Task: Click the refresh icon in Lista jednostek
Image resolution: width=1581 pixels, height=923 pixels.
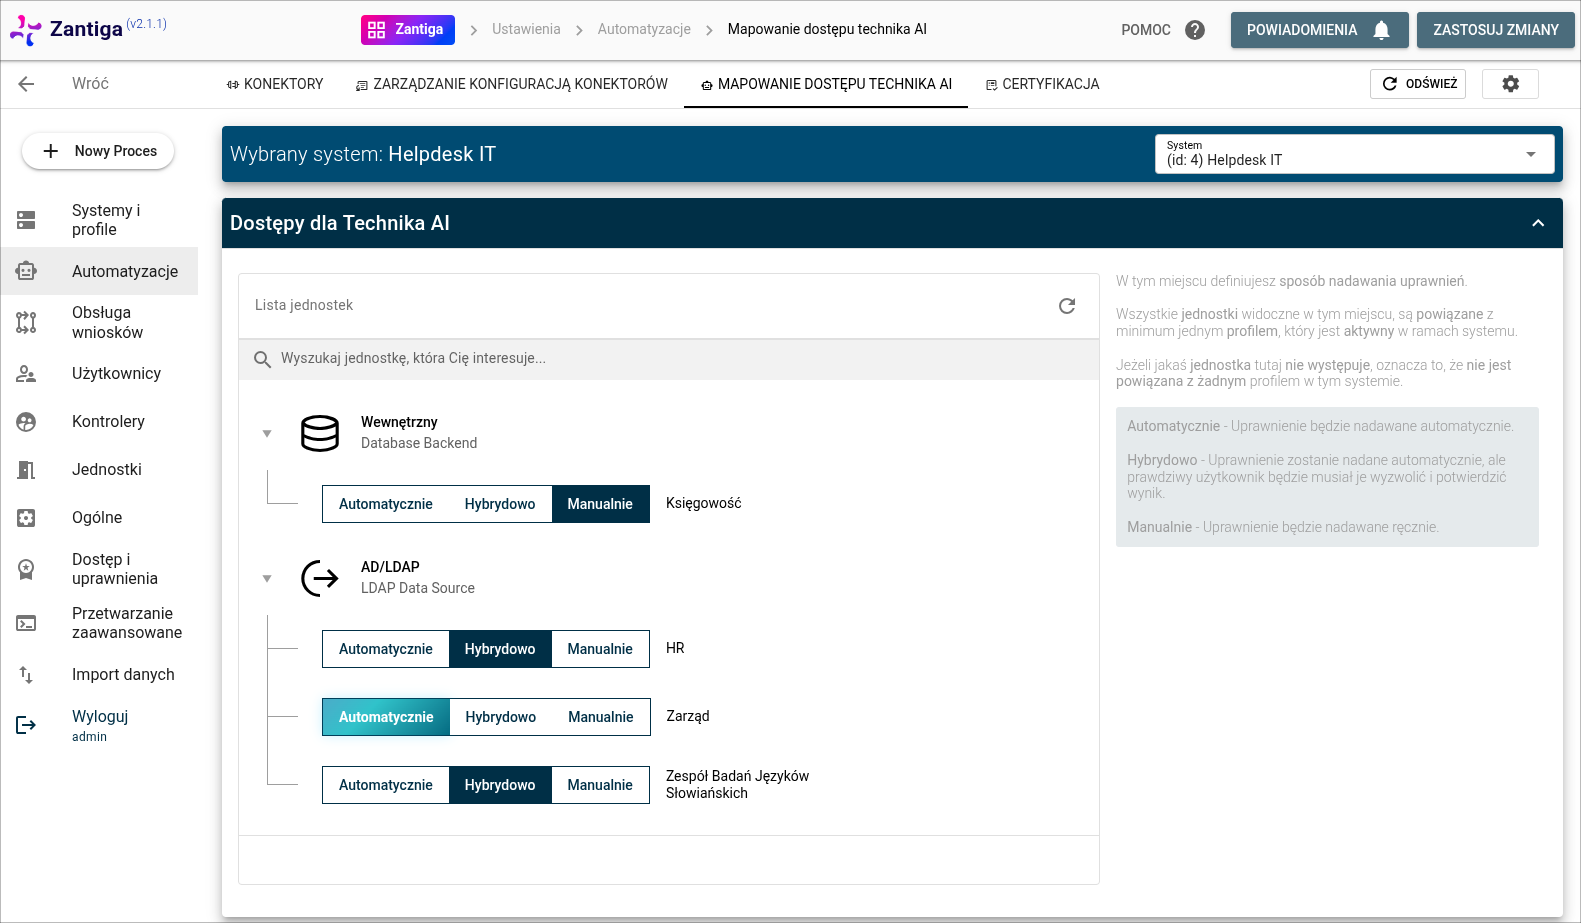Action: pyautogui.click(x=1067, y=306)
